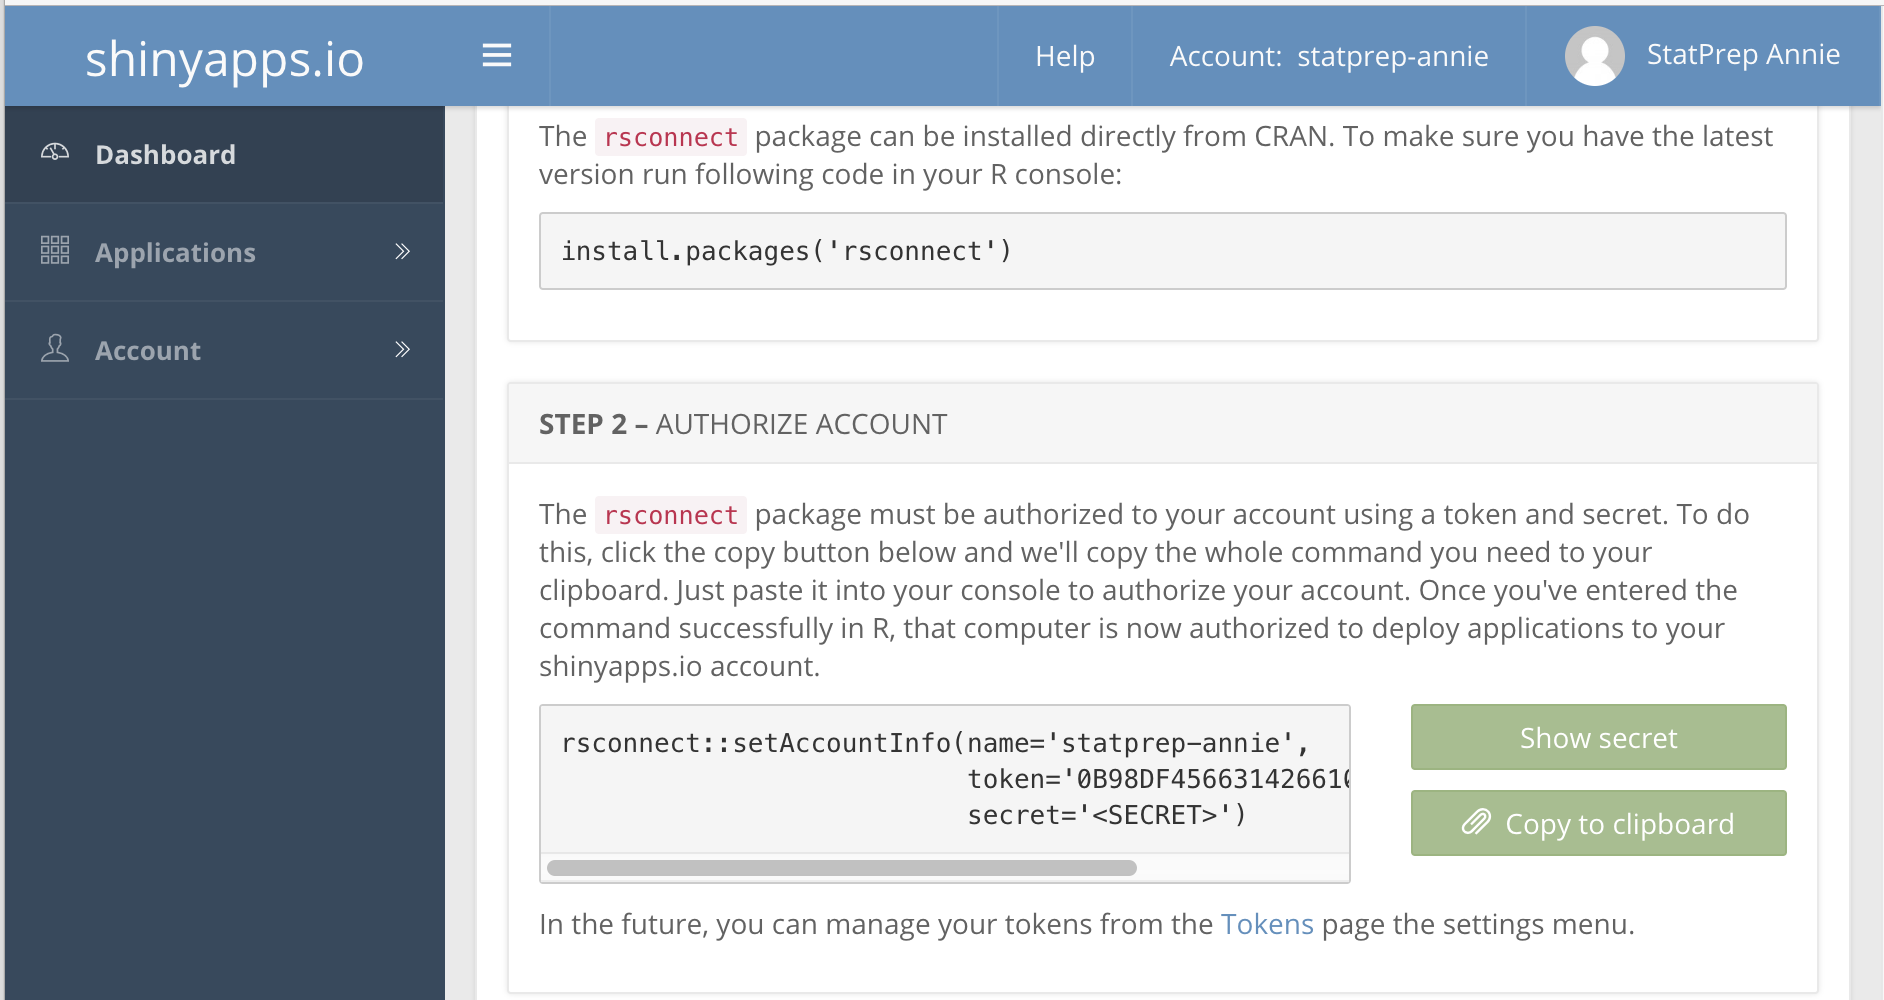Click the Applications grid icon
The width and height of the screenshot is (1884, 1000).
55,250
